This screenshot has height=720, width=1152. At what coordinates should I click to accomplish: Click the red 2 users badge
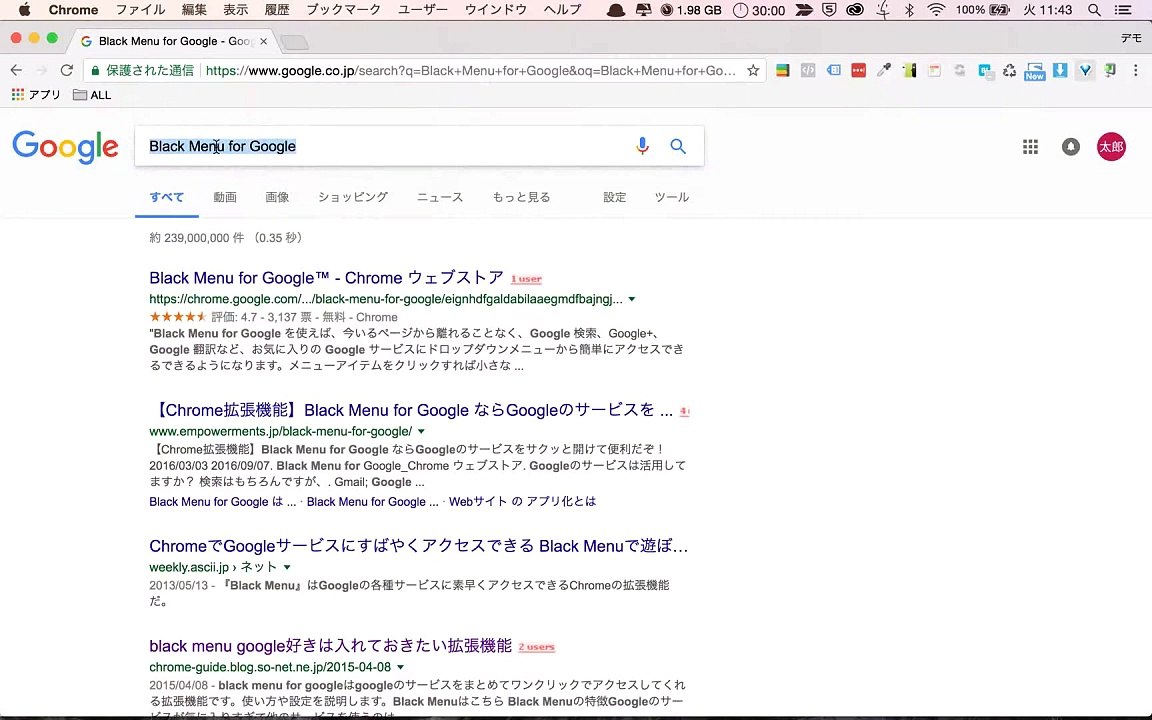click(x=536, y=647)
